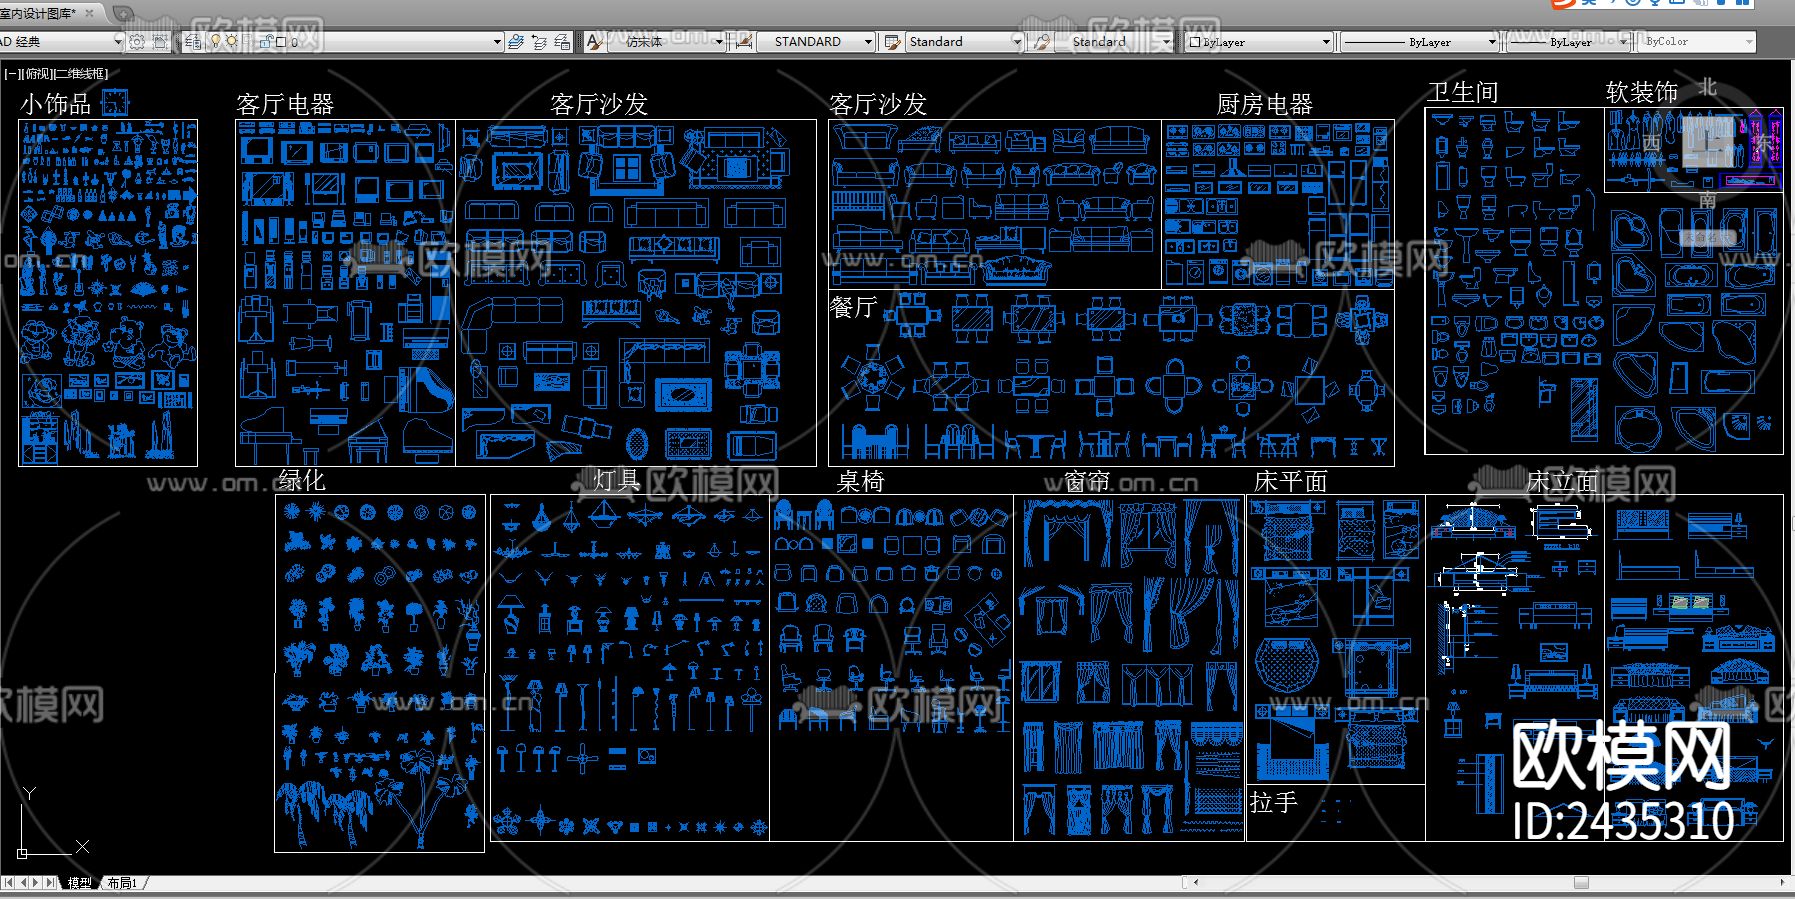The height and width of the screenshot is (899, 1795).
Task: Click the horizontal scrollbar right arrow
Action: tap(1783, 883)
